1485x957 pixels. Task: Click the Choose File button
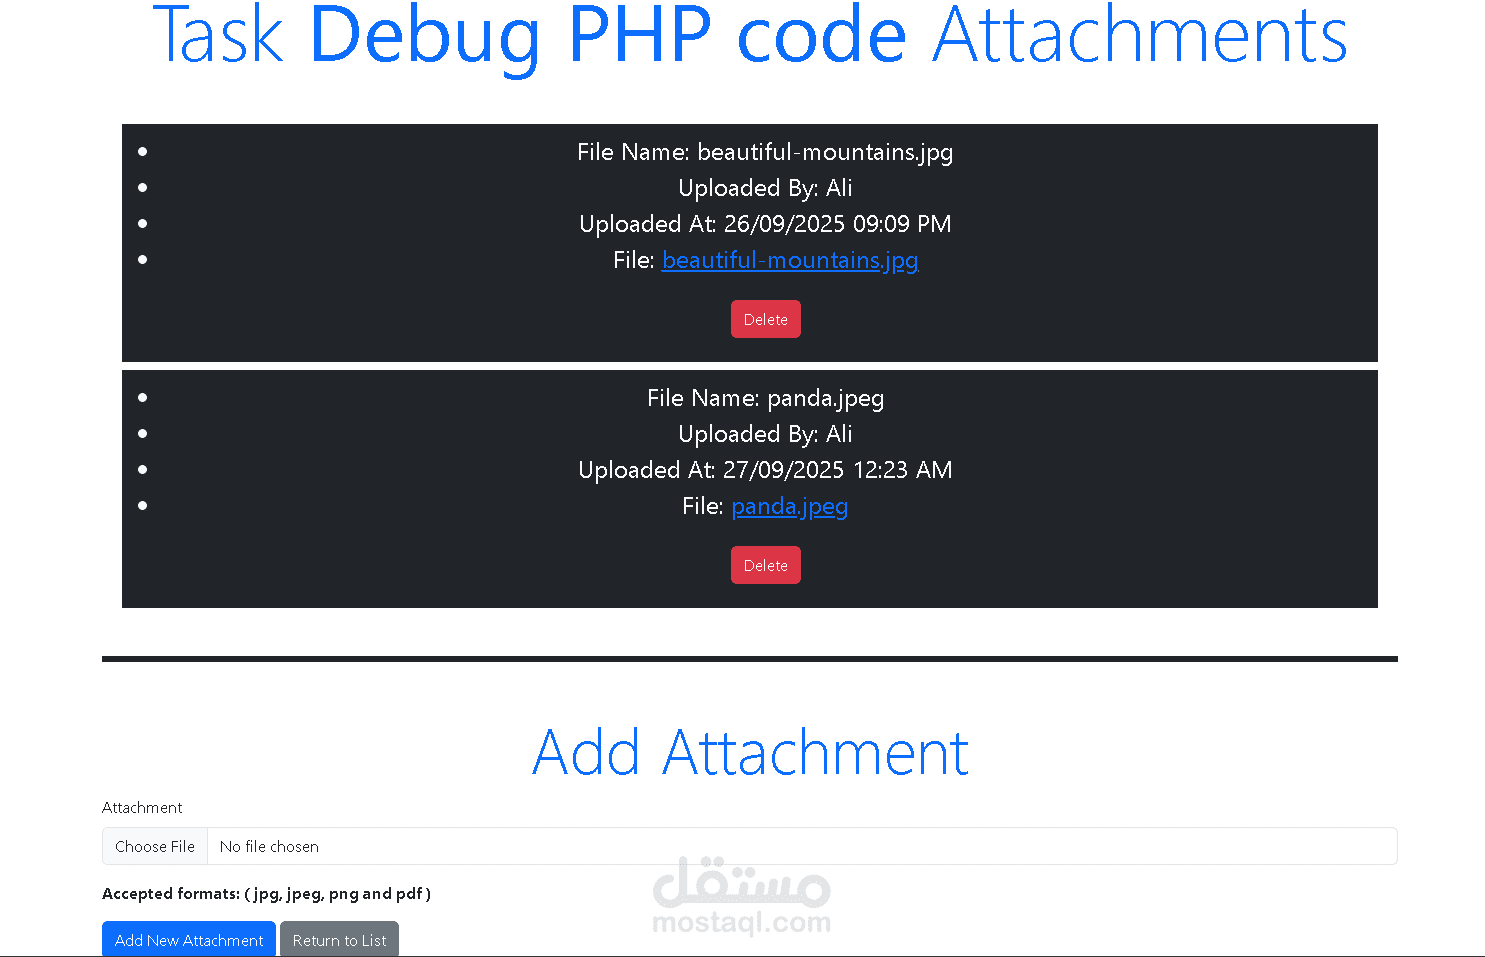point(155,846)
